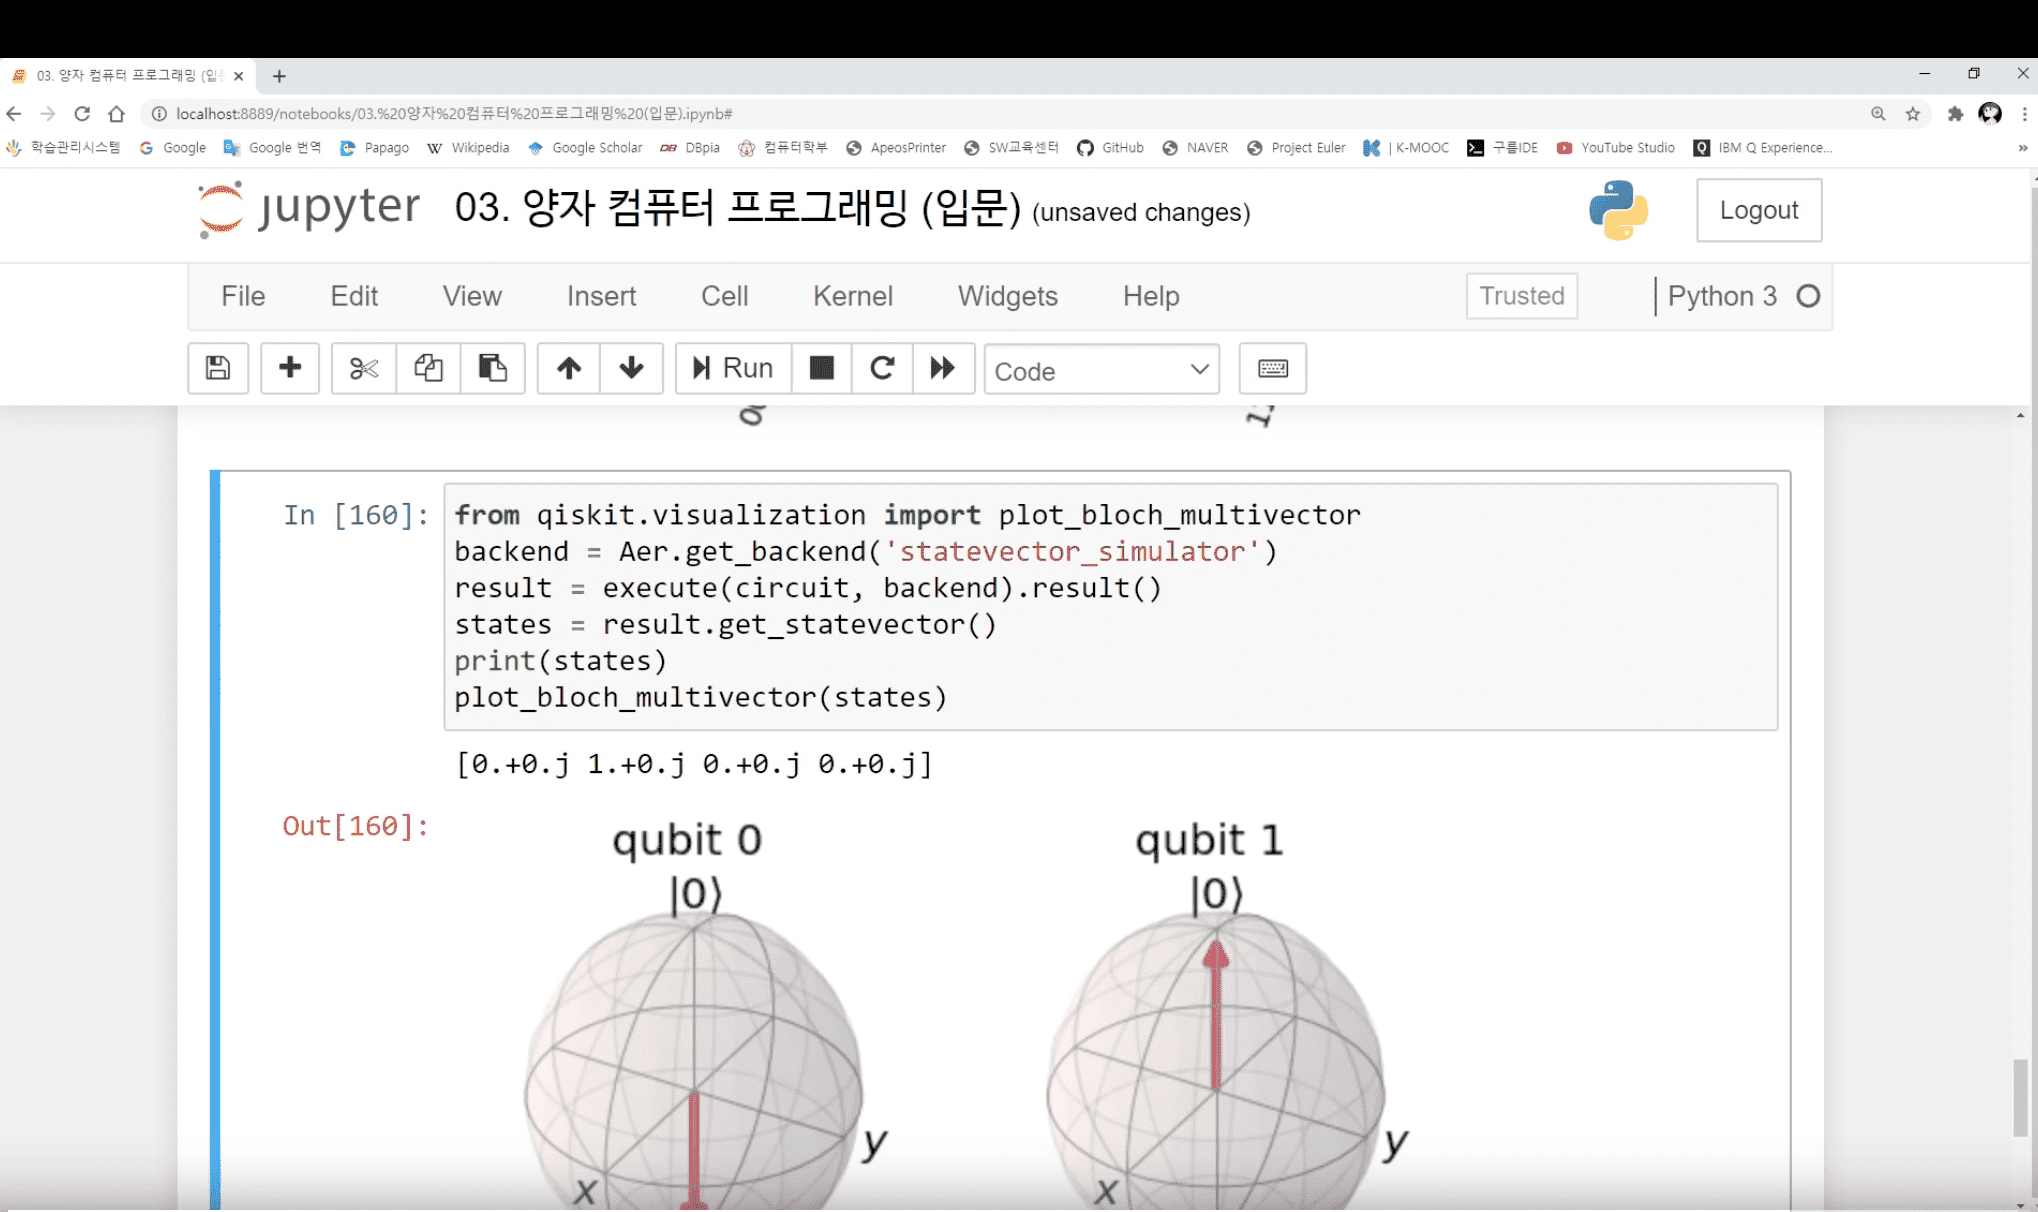Open the Project Euler bookmark
Viewport: 2038px width, 1212px height.
1296,148
